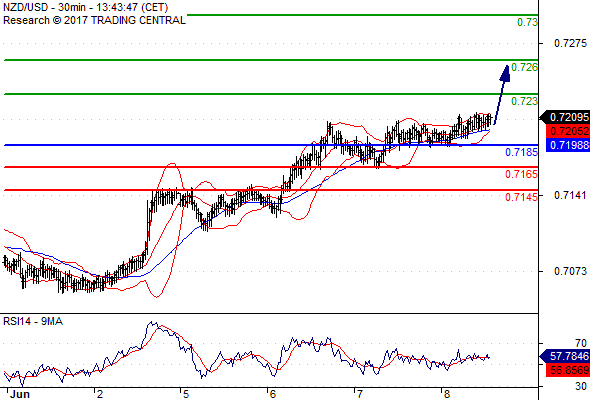Click the date marker 6 on time axis

273,394
